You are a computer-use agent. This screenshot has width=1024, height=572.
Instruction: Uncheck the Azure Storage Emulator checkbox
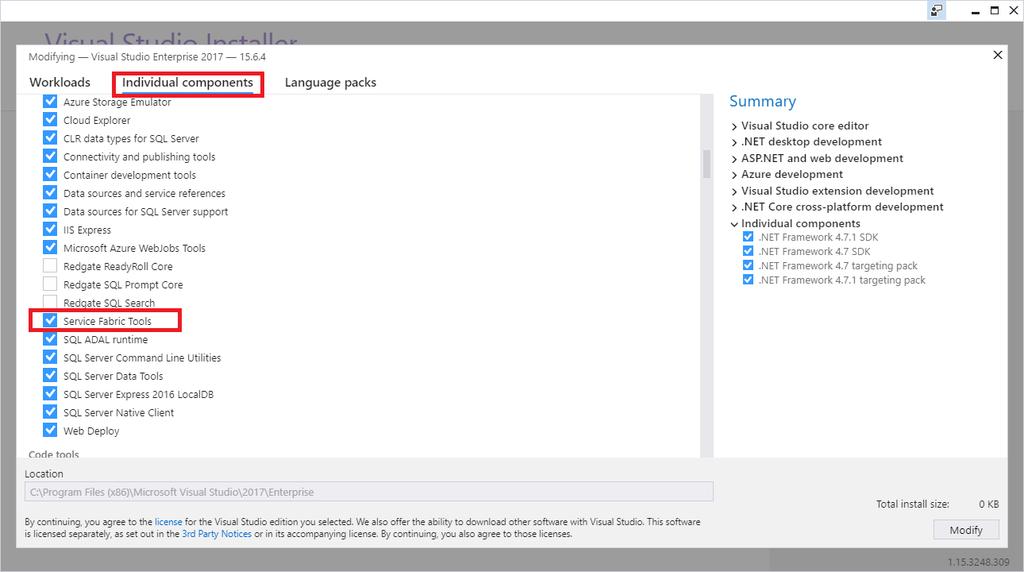click(50, 102)
